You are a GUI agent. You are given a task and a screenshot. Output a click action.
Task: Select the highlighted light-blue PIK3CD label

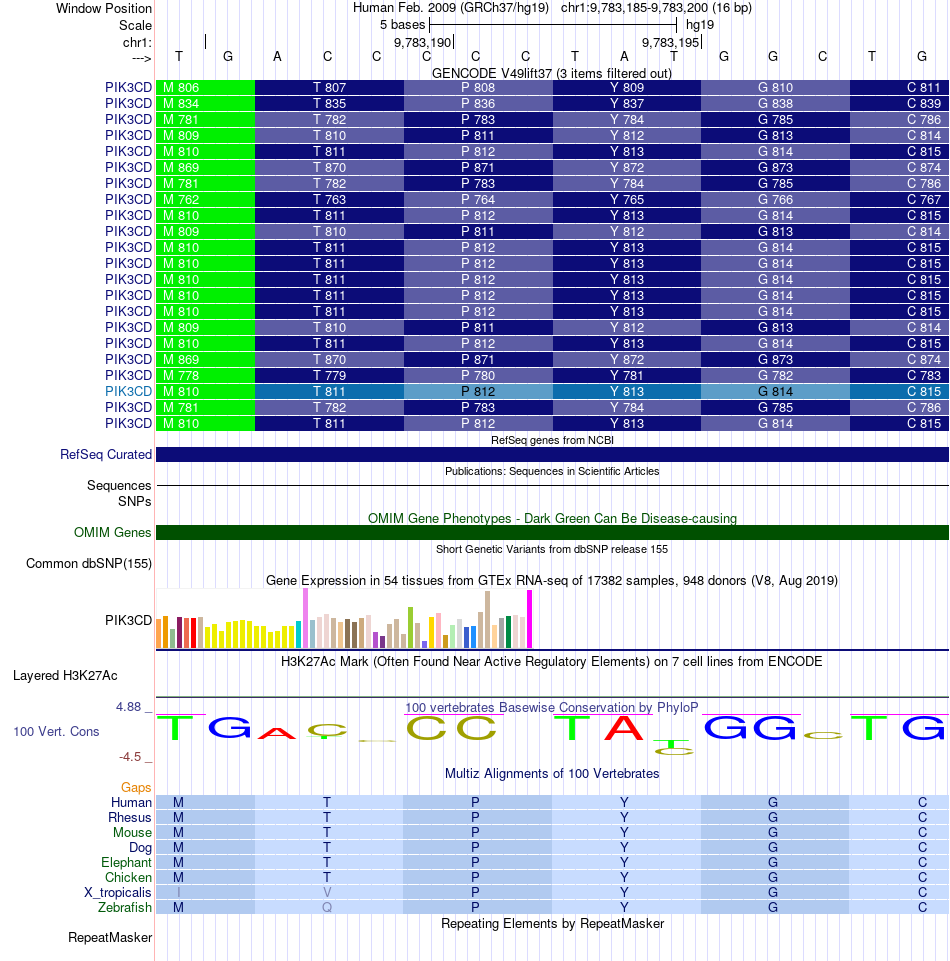tap(128, 391)
